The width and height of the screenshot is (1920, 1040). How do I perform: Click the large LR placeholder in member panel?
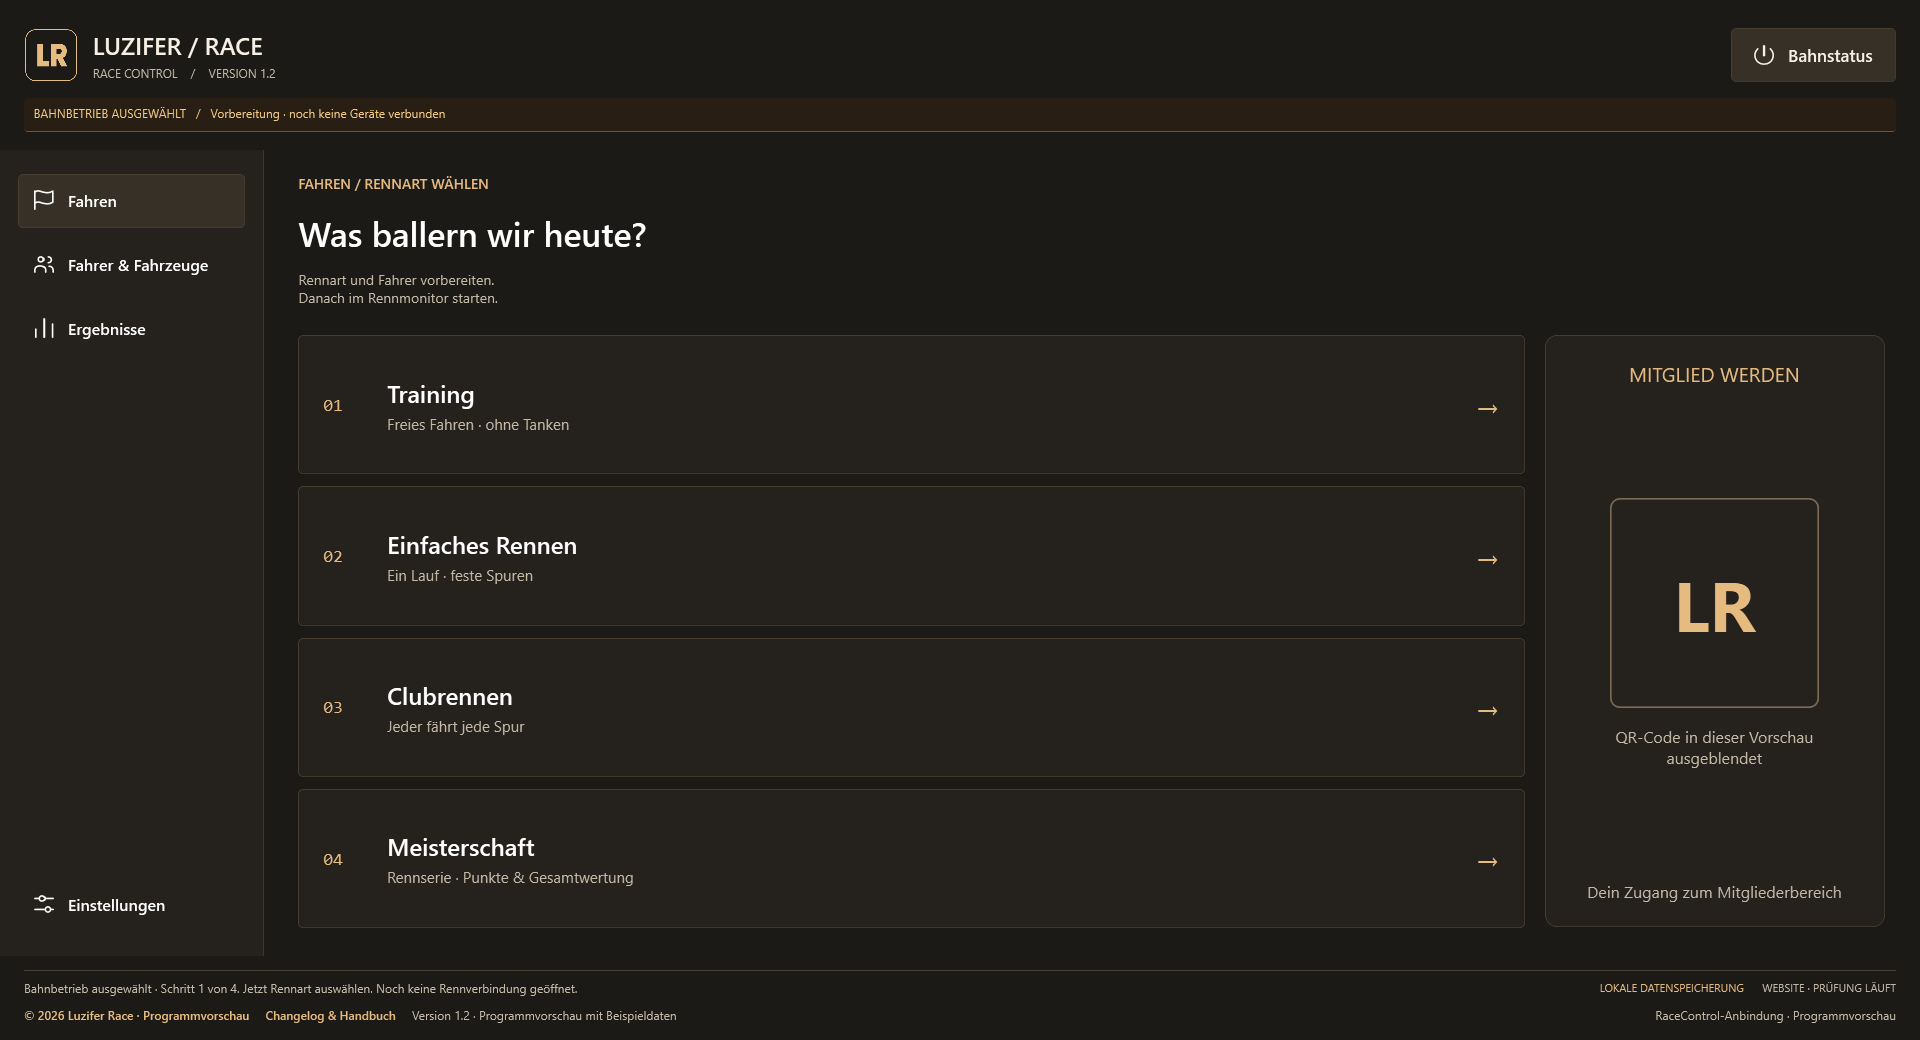pos(1714,603)
